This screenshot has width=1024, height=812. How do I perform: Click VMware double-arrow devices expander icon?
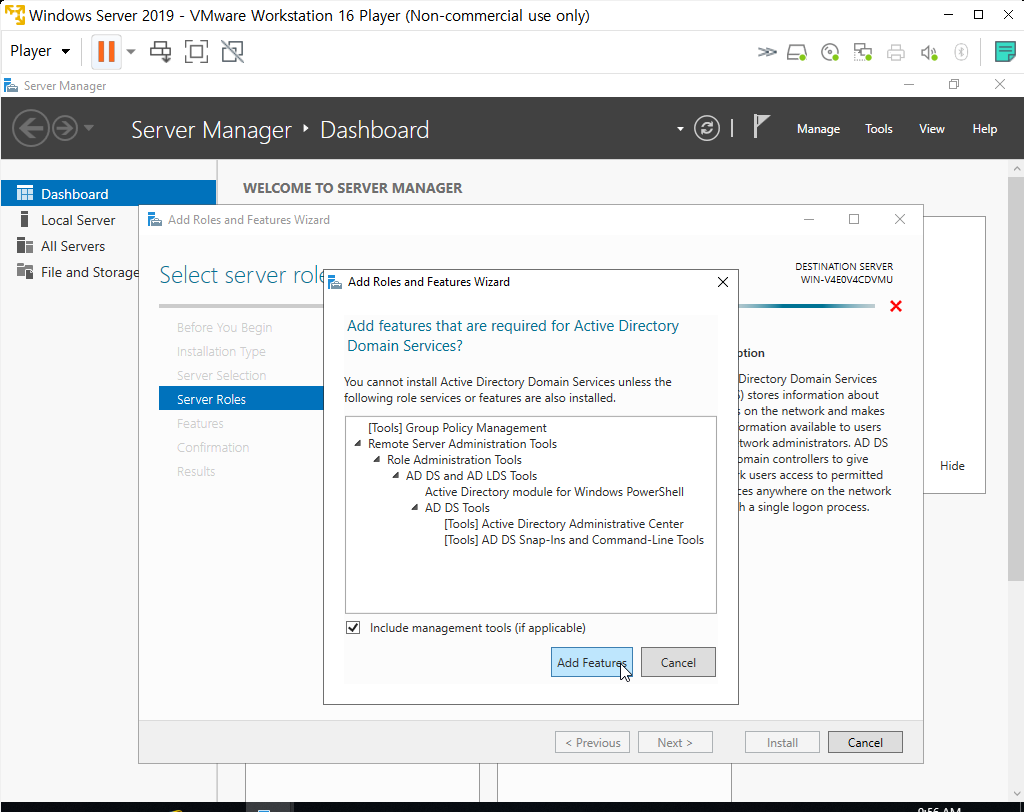point(767,52)
